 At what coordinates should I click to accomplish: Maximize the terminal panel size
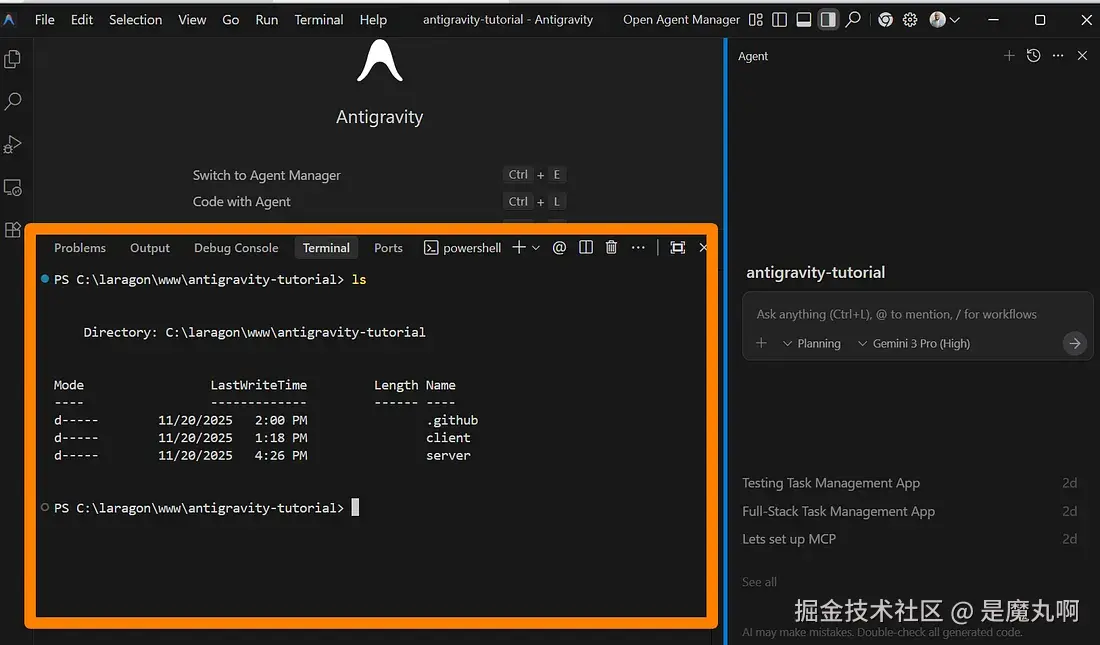pyautogui.click(x=678, y=247)
